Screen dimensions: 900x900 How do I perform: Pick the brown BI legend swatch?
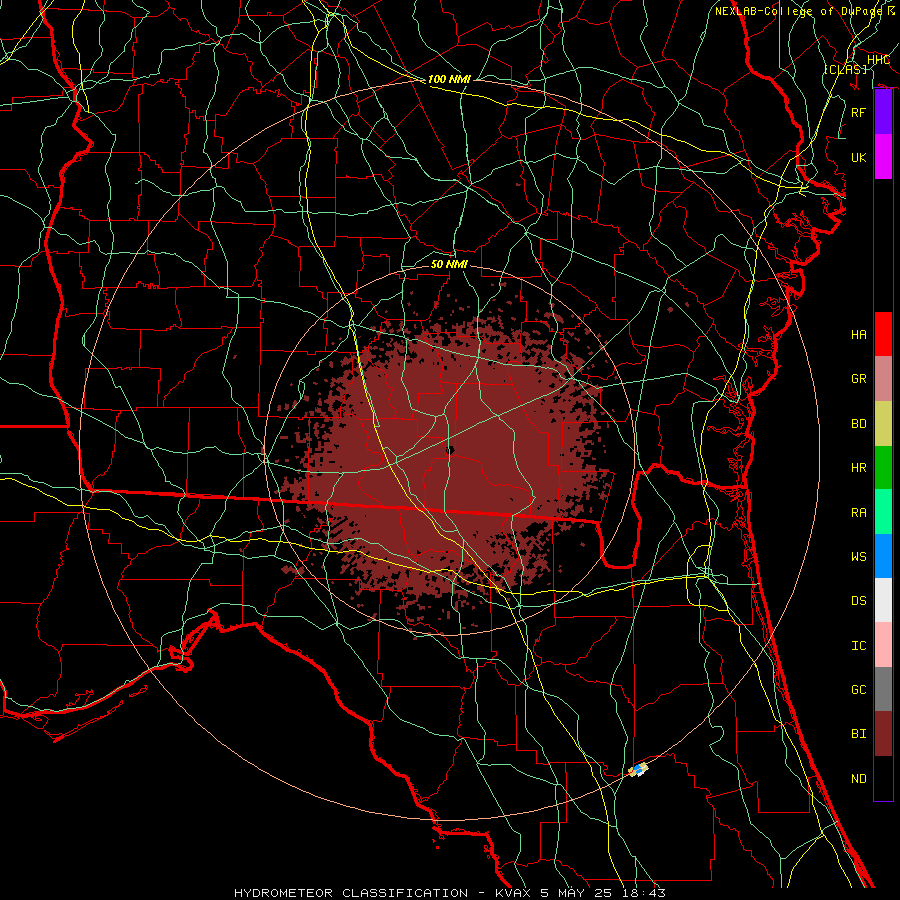tap(883, 734)
